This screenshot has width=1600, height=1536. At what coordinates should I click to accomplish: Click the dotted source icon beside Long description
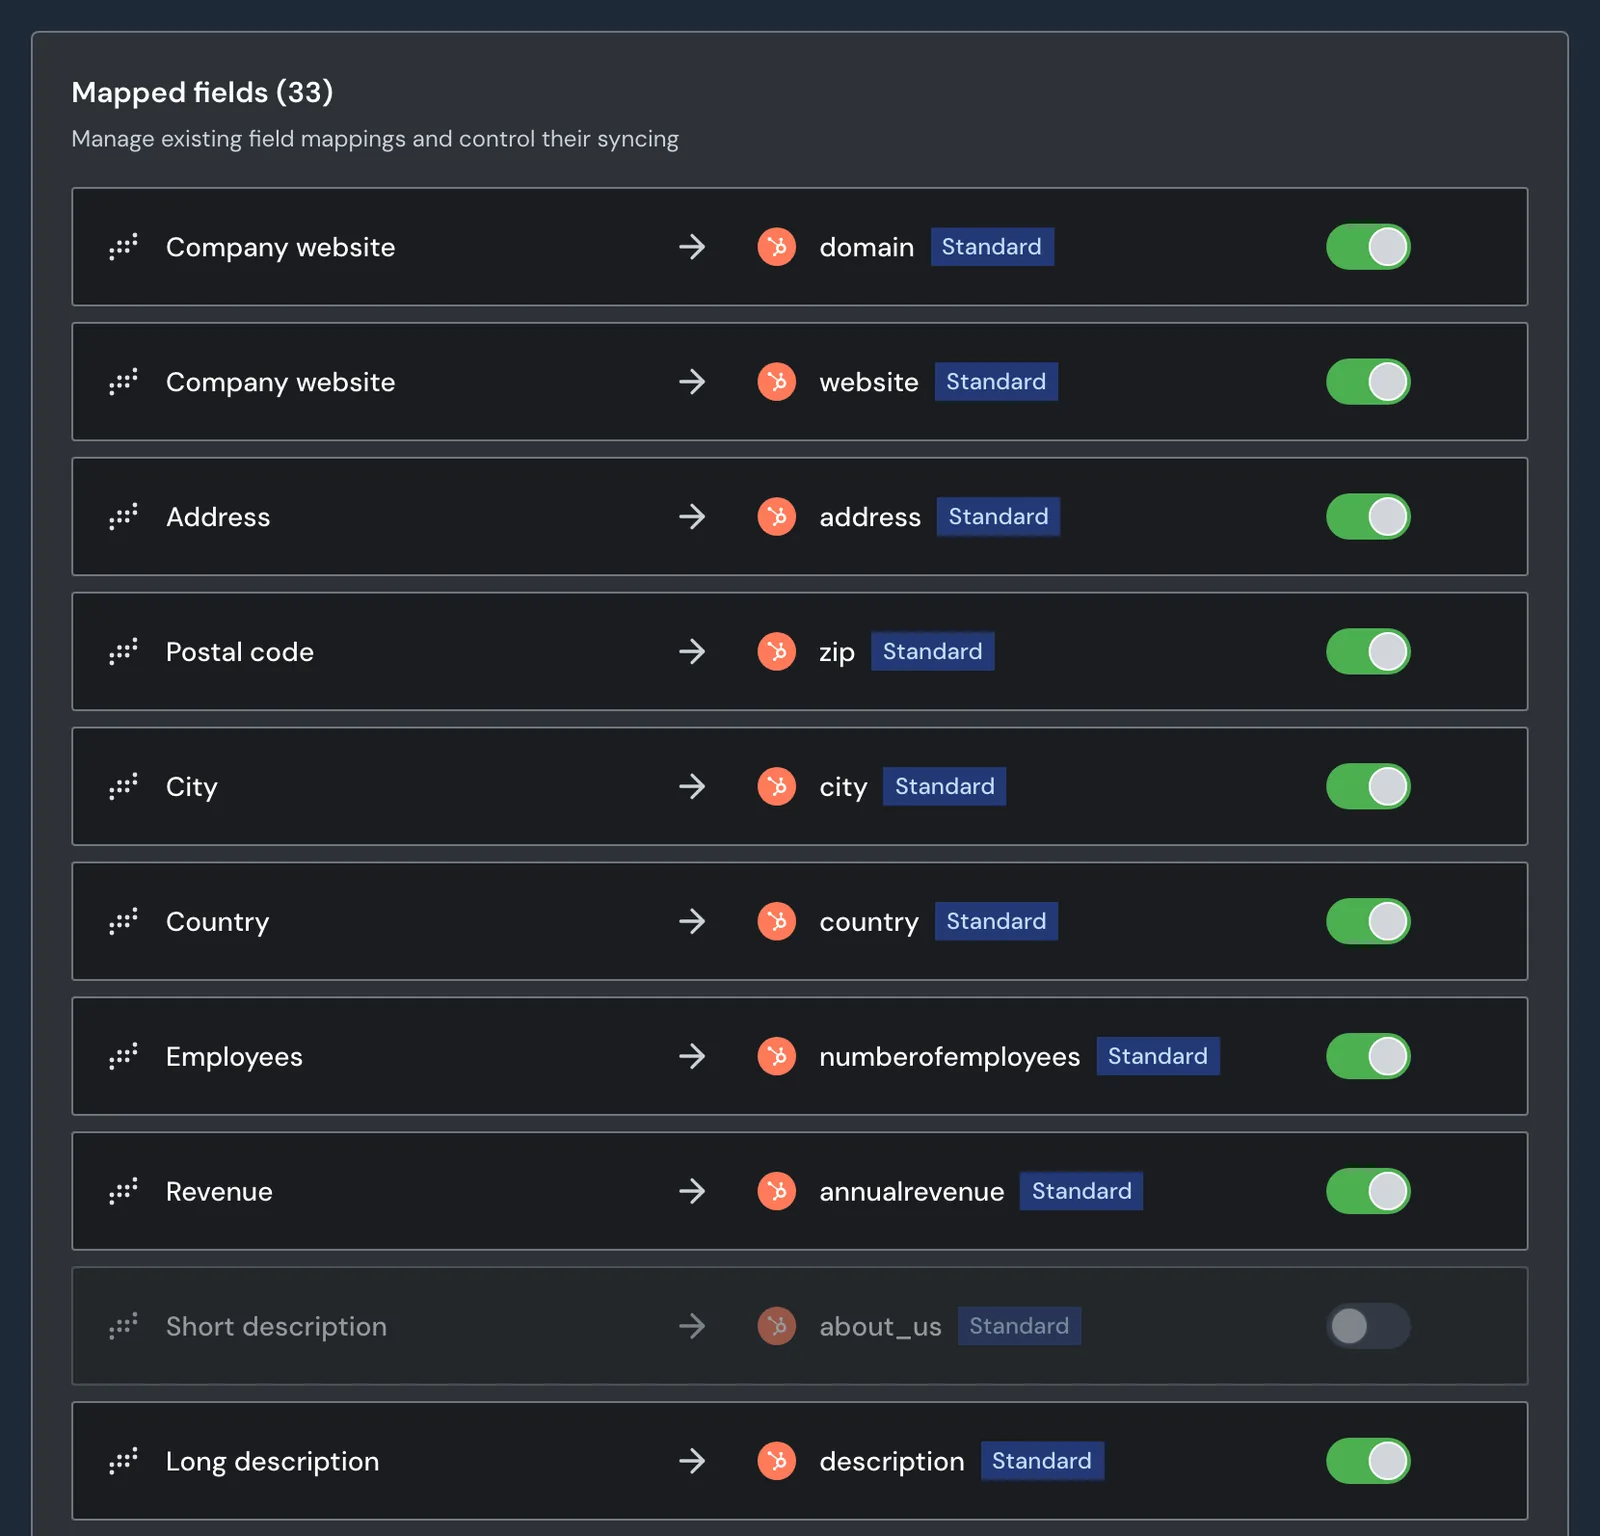[x=123, y=1461]
